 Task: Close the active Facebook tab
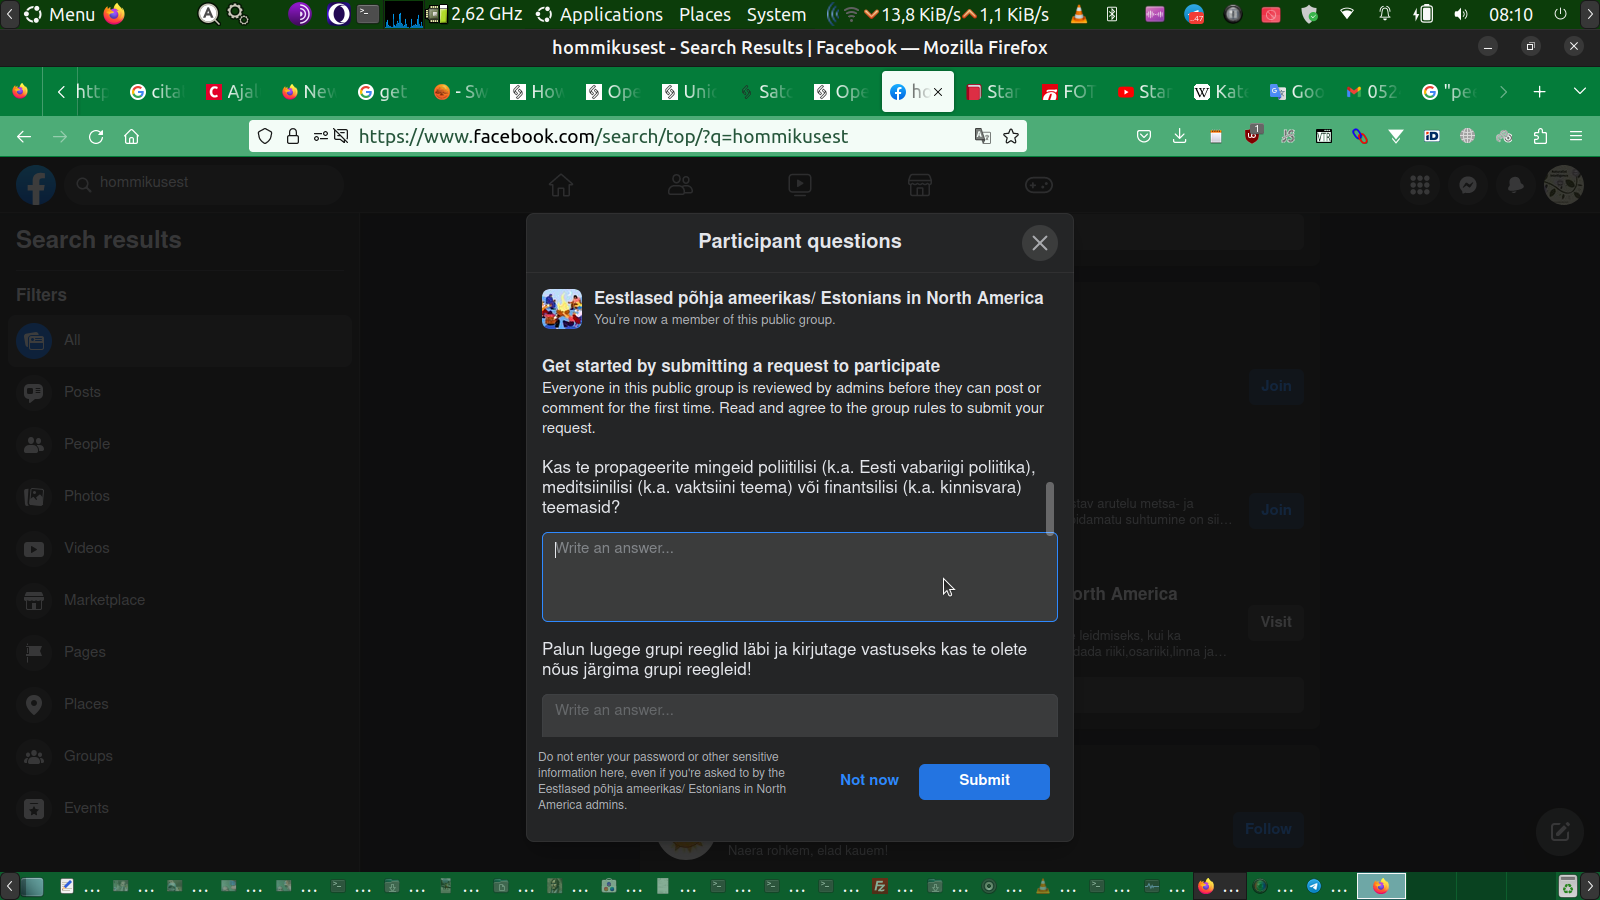[x=938, y=92]
